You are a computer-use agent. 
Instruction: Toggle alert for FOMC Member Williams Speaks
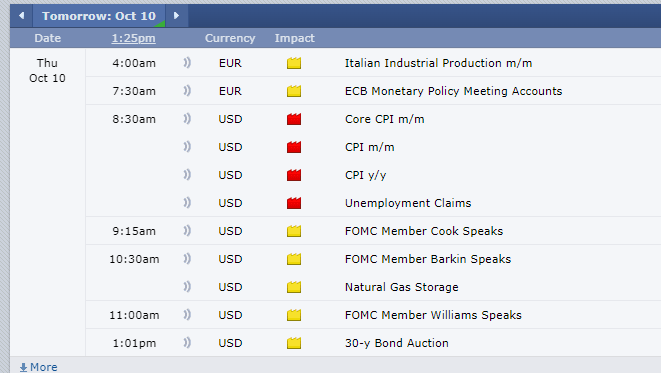[187, 315]
